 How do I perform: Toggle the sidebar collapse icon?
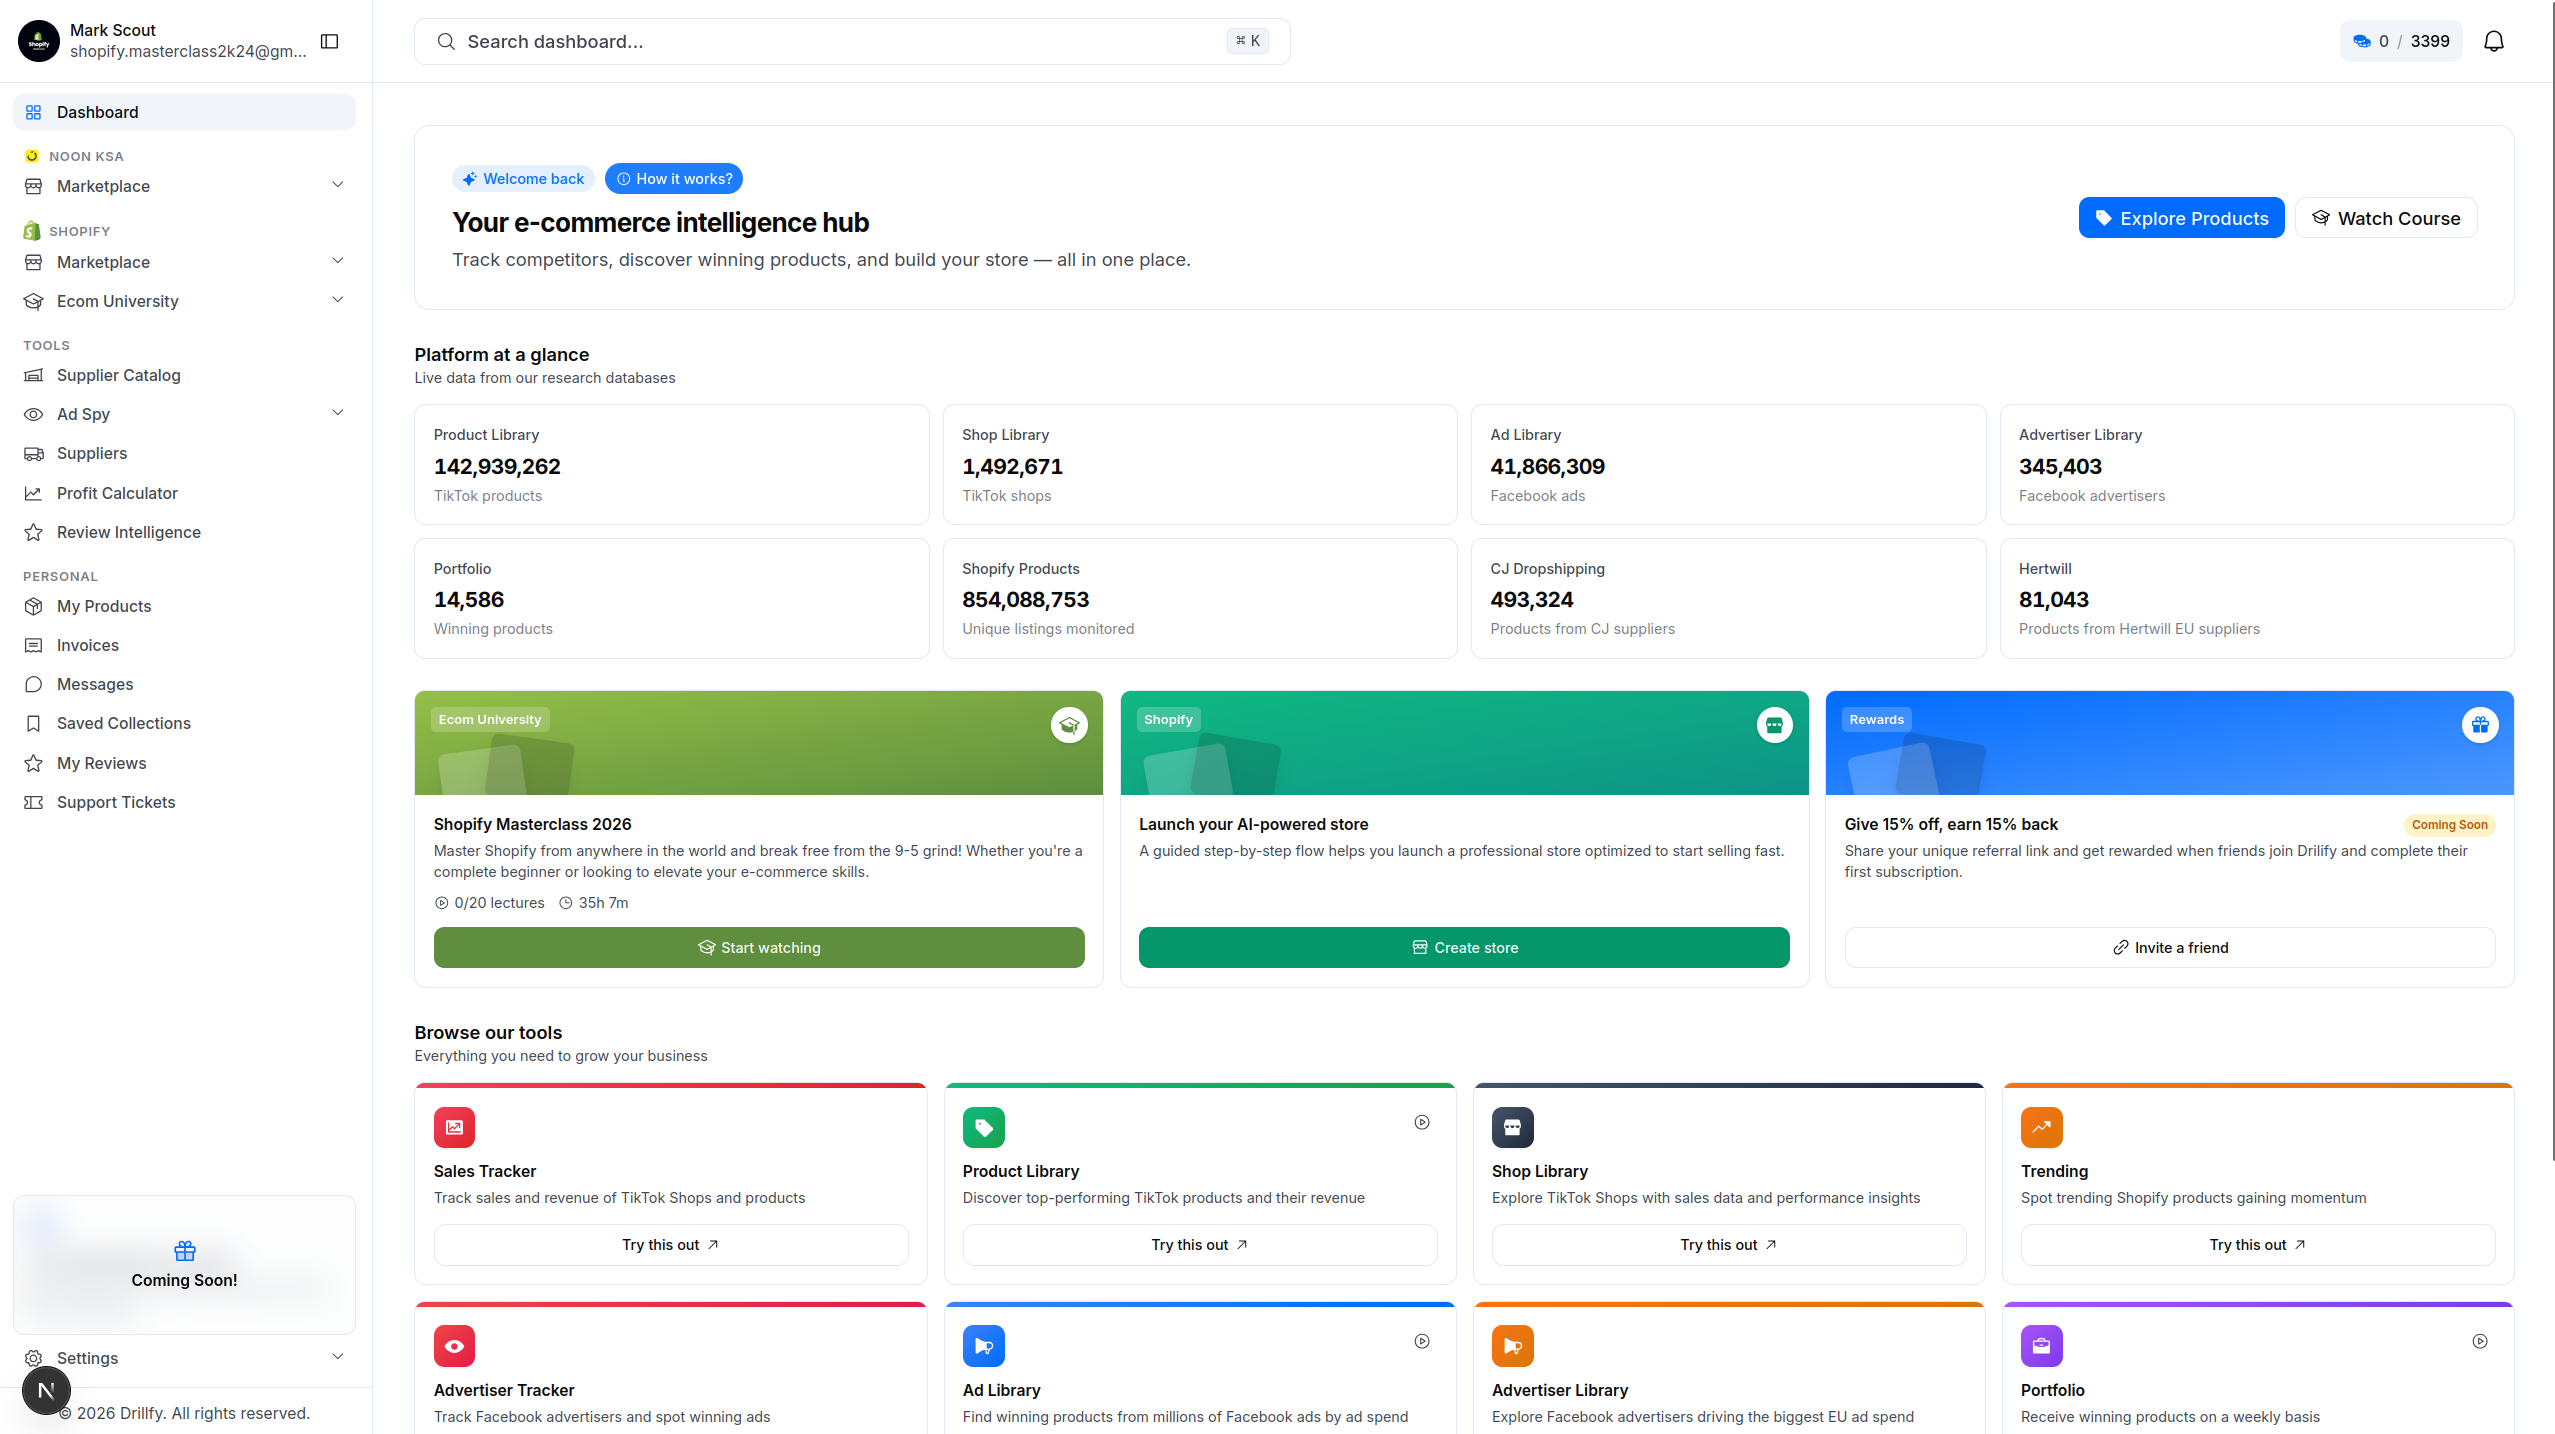pyautogui.click(x=329, y=41)
